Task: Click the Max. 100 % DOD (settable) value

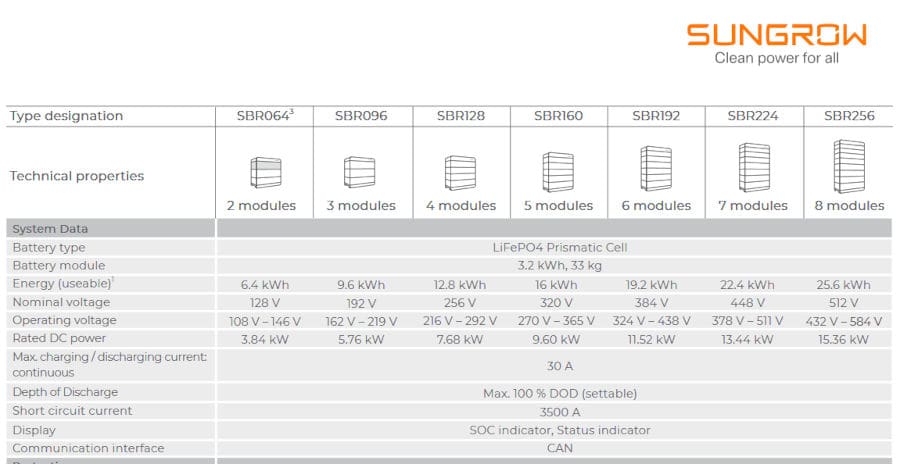Action: [560, 393]
